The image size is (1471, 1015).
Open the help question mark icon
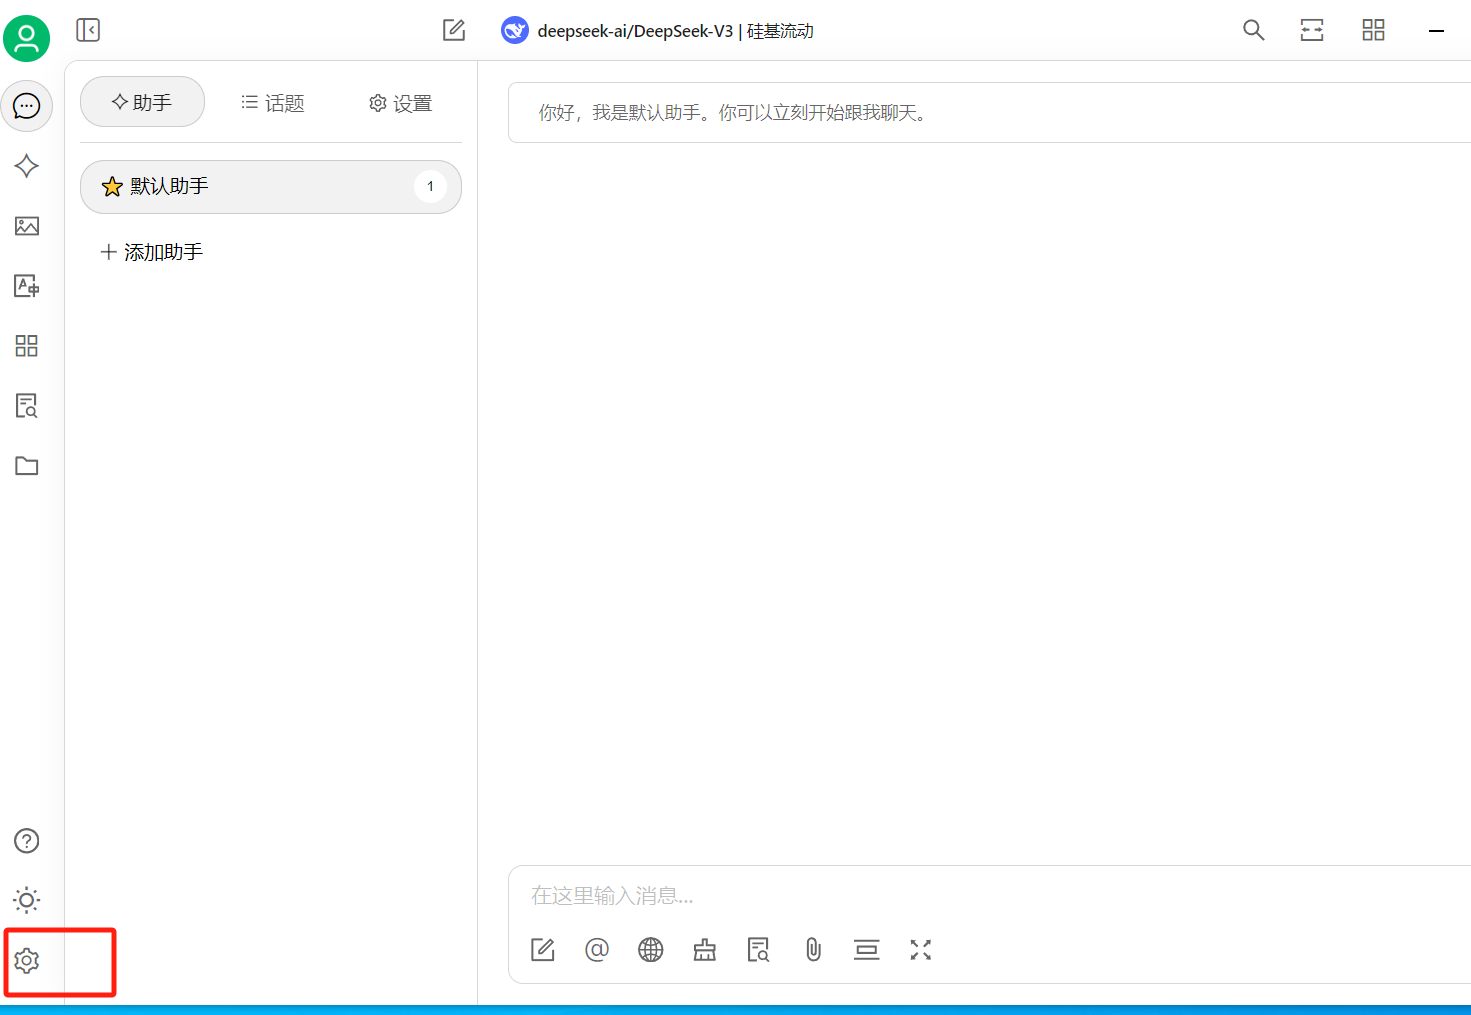27,841
